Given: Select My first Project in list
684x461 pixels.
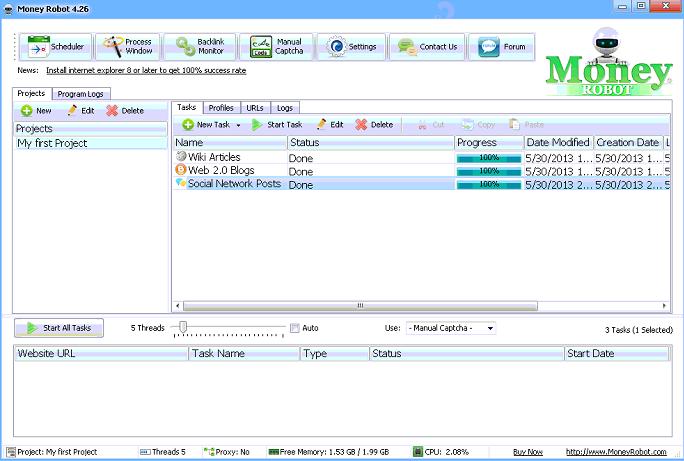Looking at the screenshot, I should coord(91,143).
